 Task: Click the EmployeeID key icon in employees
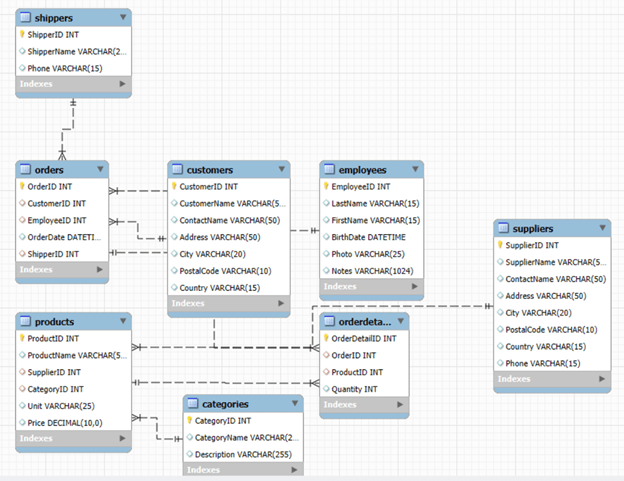click(x=326, y=186)
